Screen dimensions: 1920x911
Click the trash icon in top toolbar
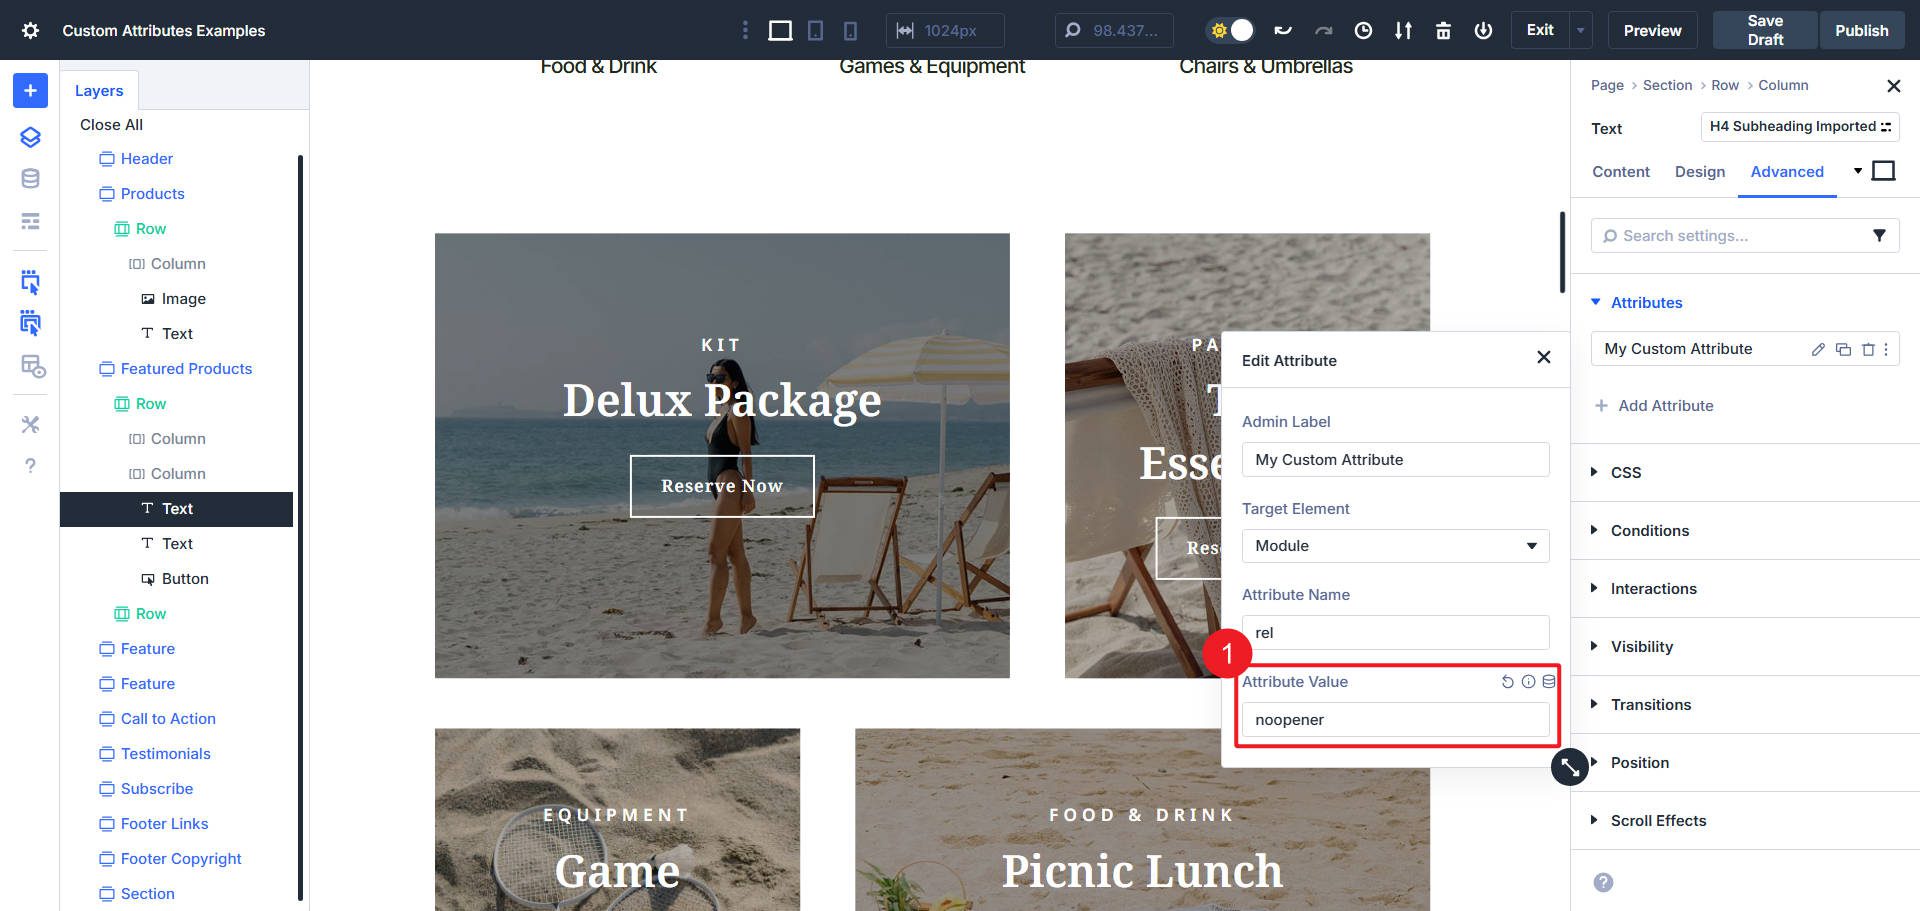(1443, 30)
